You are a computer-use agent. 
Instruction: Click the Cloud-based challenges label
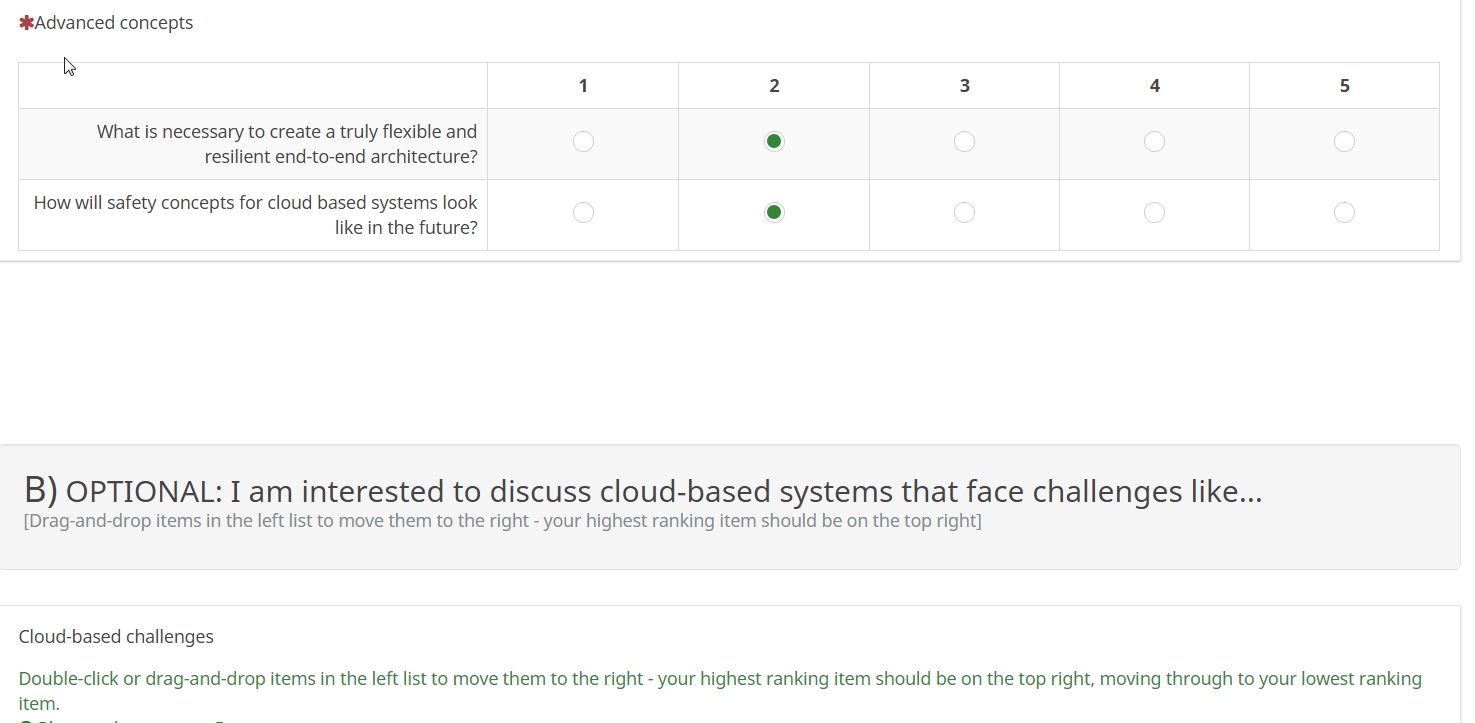click(116, 637)
